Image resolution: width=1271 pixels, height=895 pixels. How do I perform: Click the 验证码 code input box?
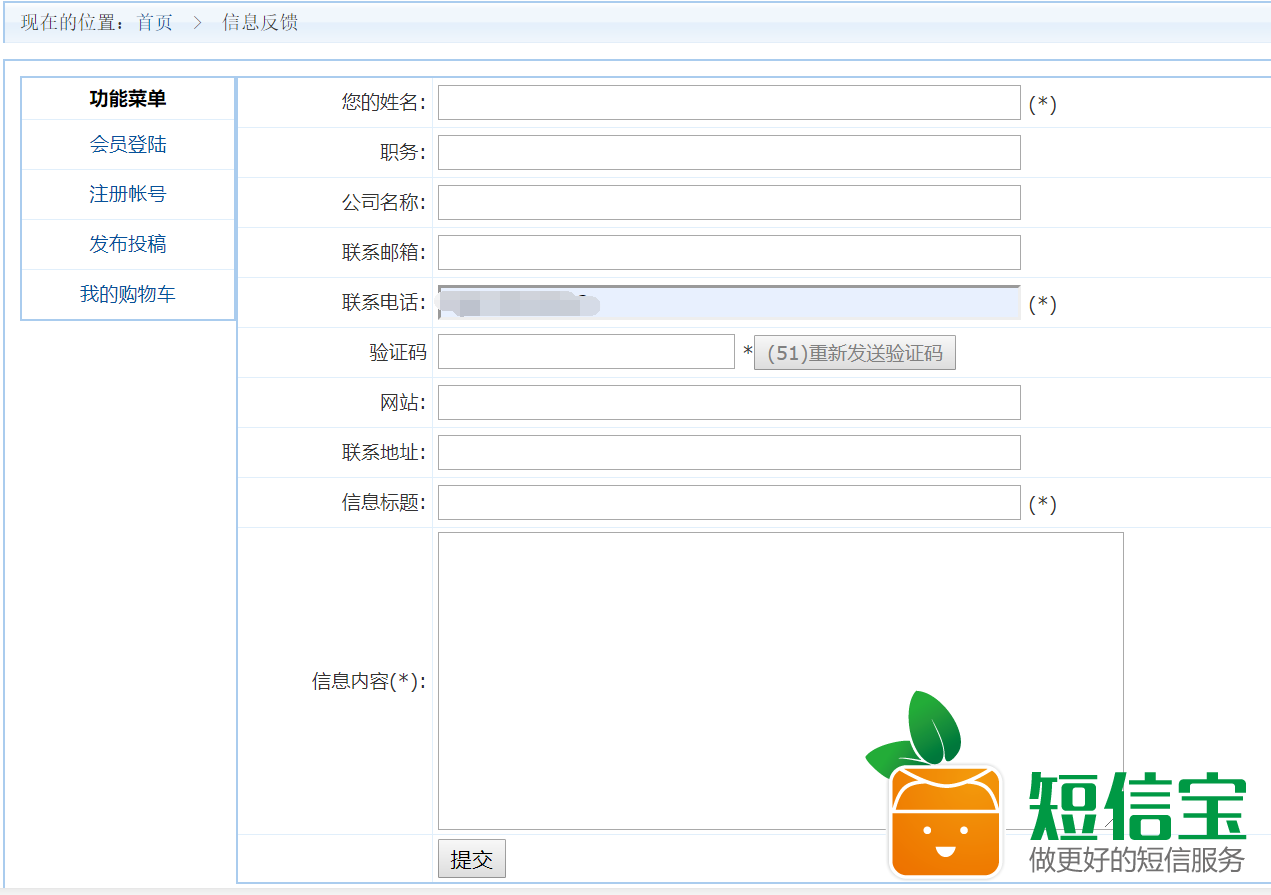pyautogui.click(x=586, y=352)
